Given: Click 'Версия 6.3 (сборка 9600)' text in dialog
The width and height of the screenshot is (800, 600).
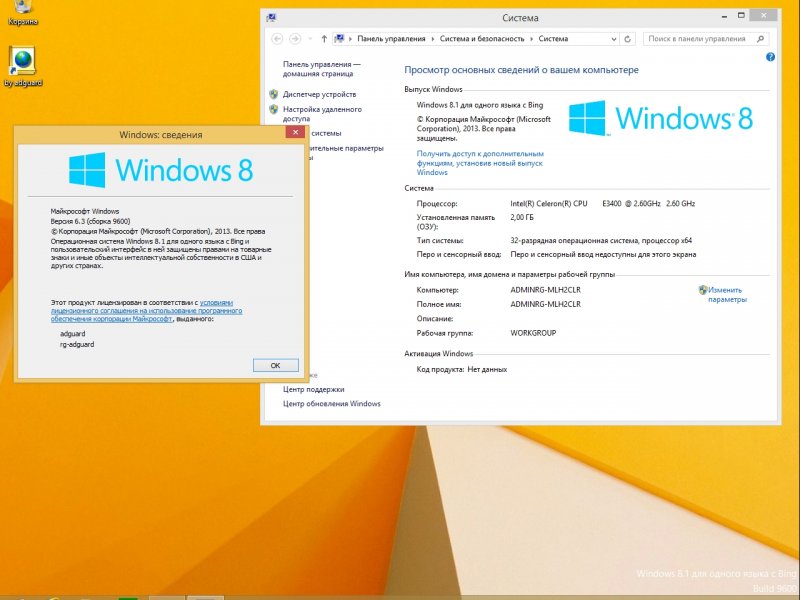Looking at the screenshot, I should (90, 221).
